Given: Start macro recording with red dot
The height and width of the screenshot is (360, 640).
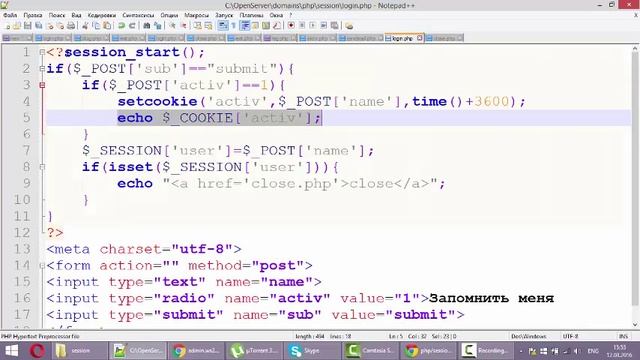Looking at the screenshot, I should [x=291, y=26].
